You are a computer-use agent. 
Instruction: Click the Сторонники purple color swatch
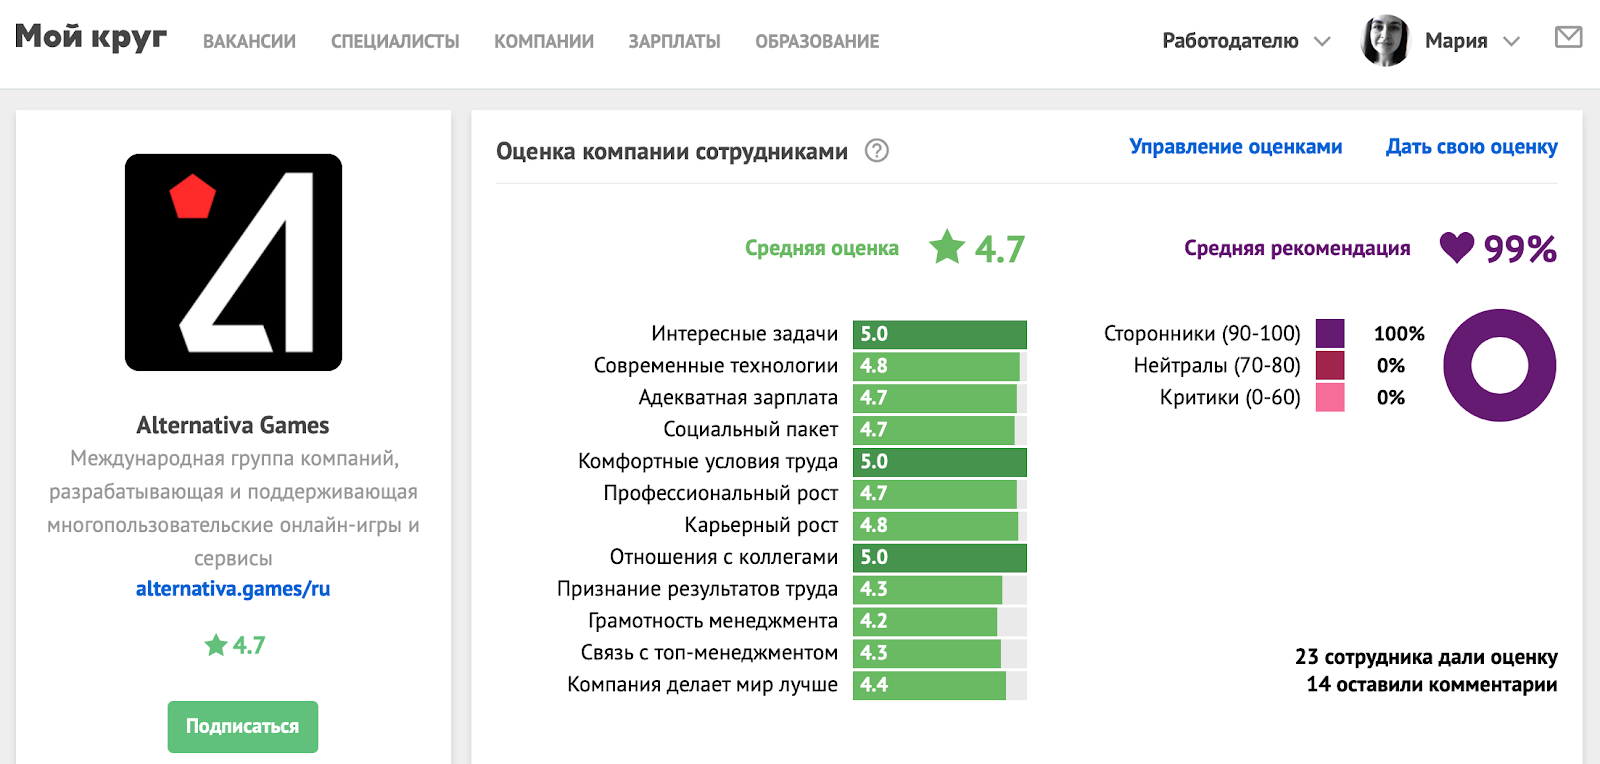1330,333
